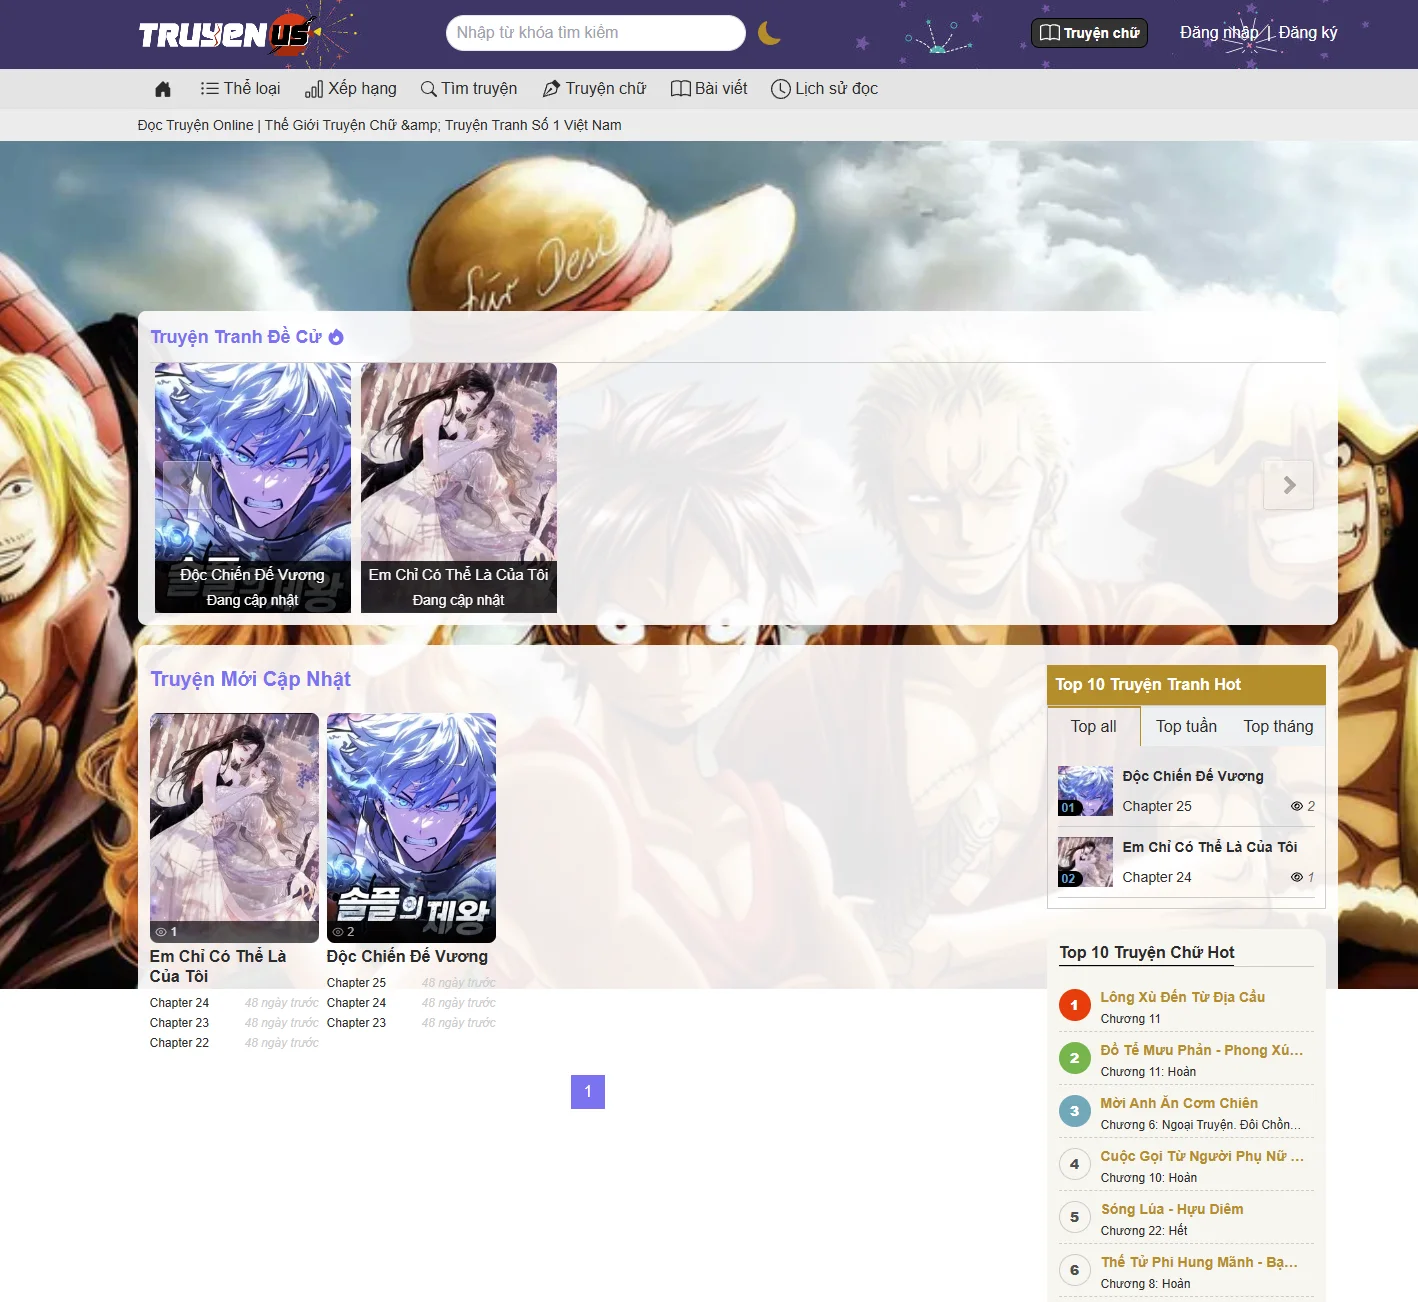
Task: Click the Truyện chữ header button
Action: coord(1089,33)
